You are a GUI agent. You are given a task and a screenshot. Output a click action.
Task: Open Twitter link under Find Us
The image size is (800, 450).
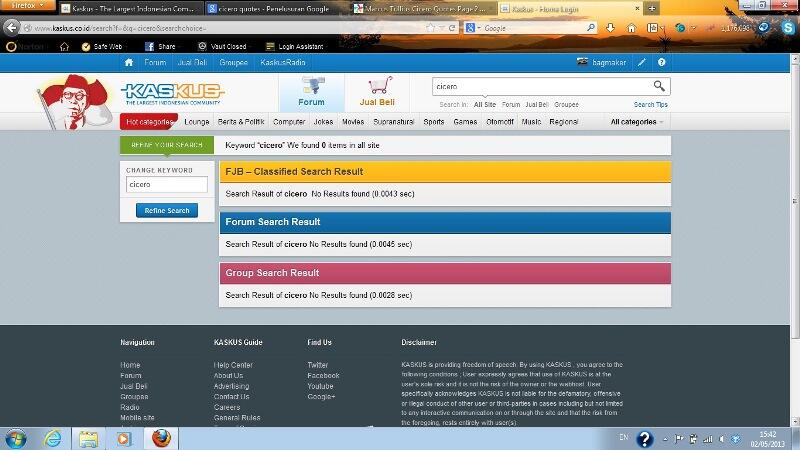pos(317,365)
